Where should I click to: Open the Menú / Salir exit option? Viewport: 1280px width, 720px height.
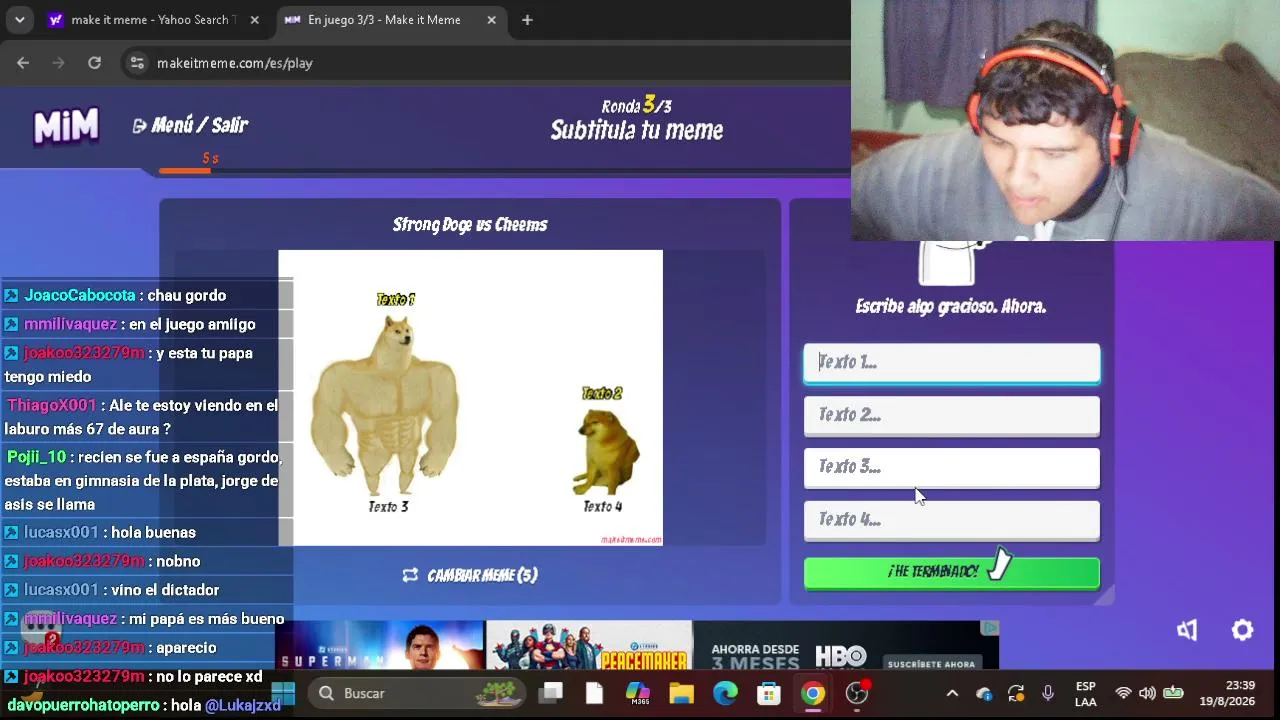coord(190,125)
